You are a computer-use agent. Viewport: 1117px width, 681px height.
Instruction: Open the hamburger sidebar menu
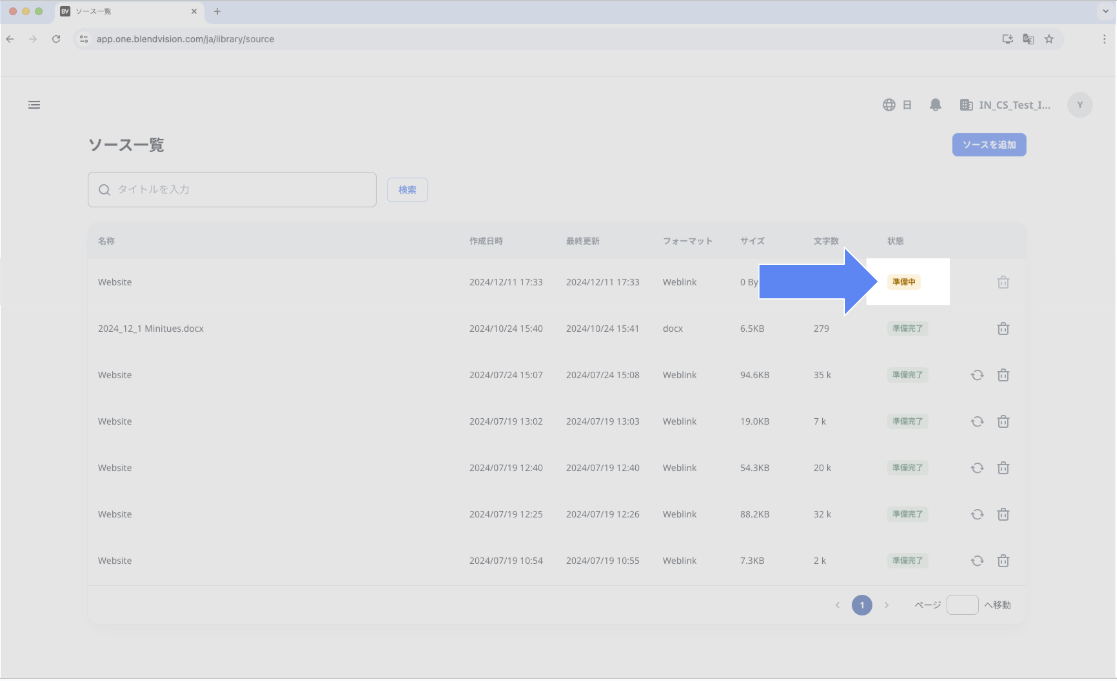tap(34, 105)
